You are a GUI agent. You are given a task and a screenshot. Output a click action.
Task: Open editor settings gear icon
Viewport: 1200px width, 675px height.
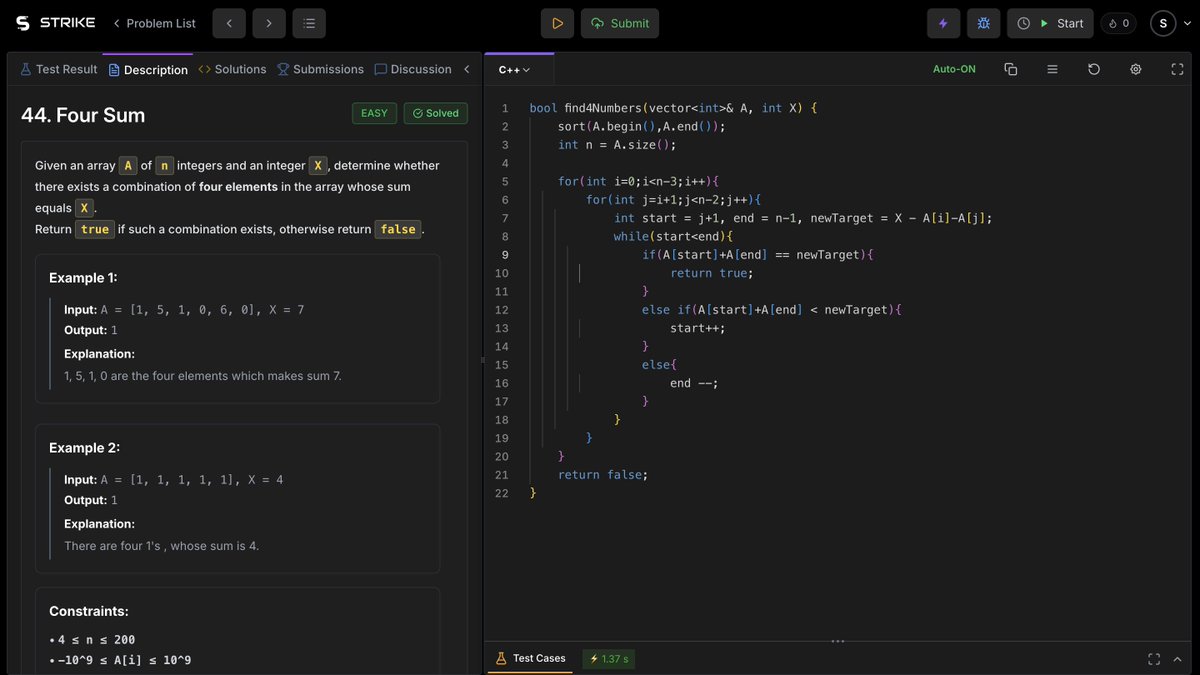click(1136, 69)
